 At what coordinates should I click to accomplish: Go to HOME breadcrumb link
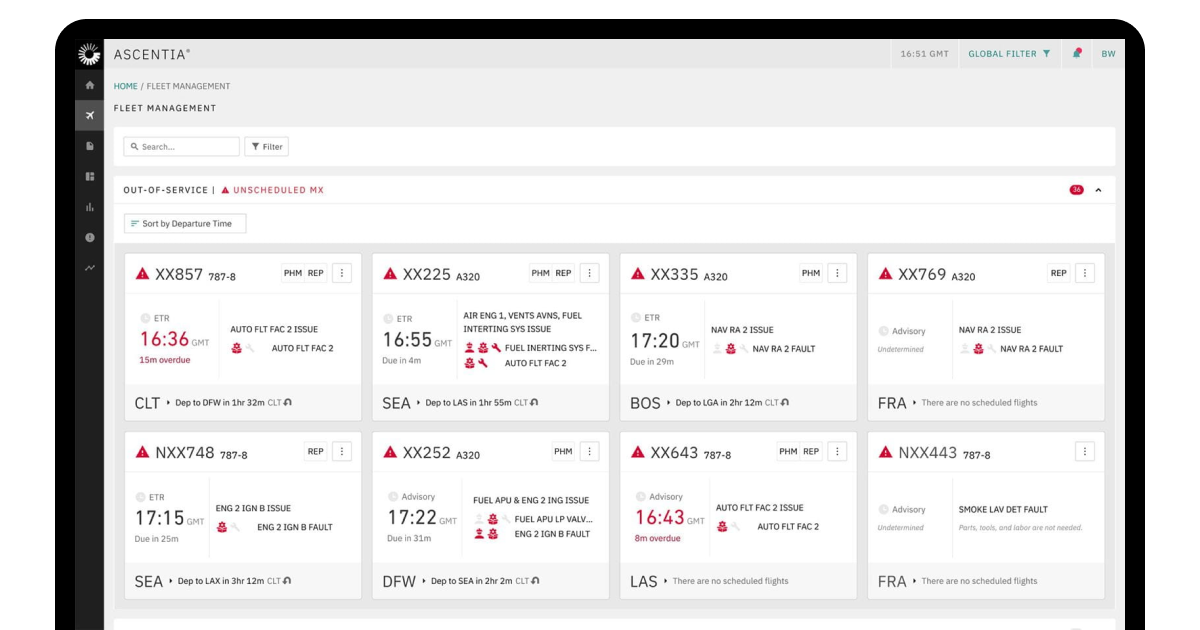click(126, 86)
